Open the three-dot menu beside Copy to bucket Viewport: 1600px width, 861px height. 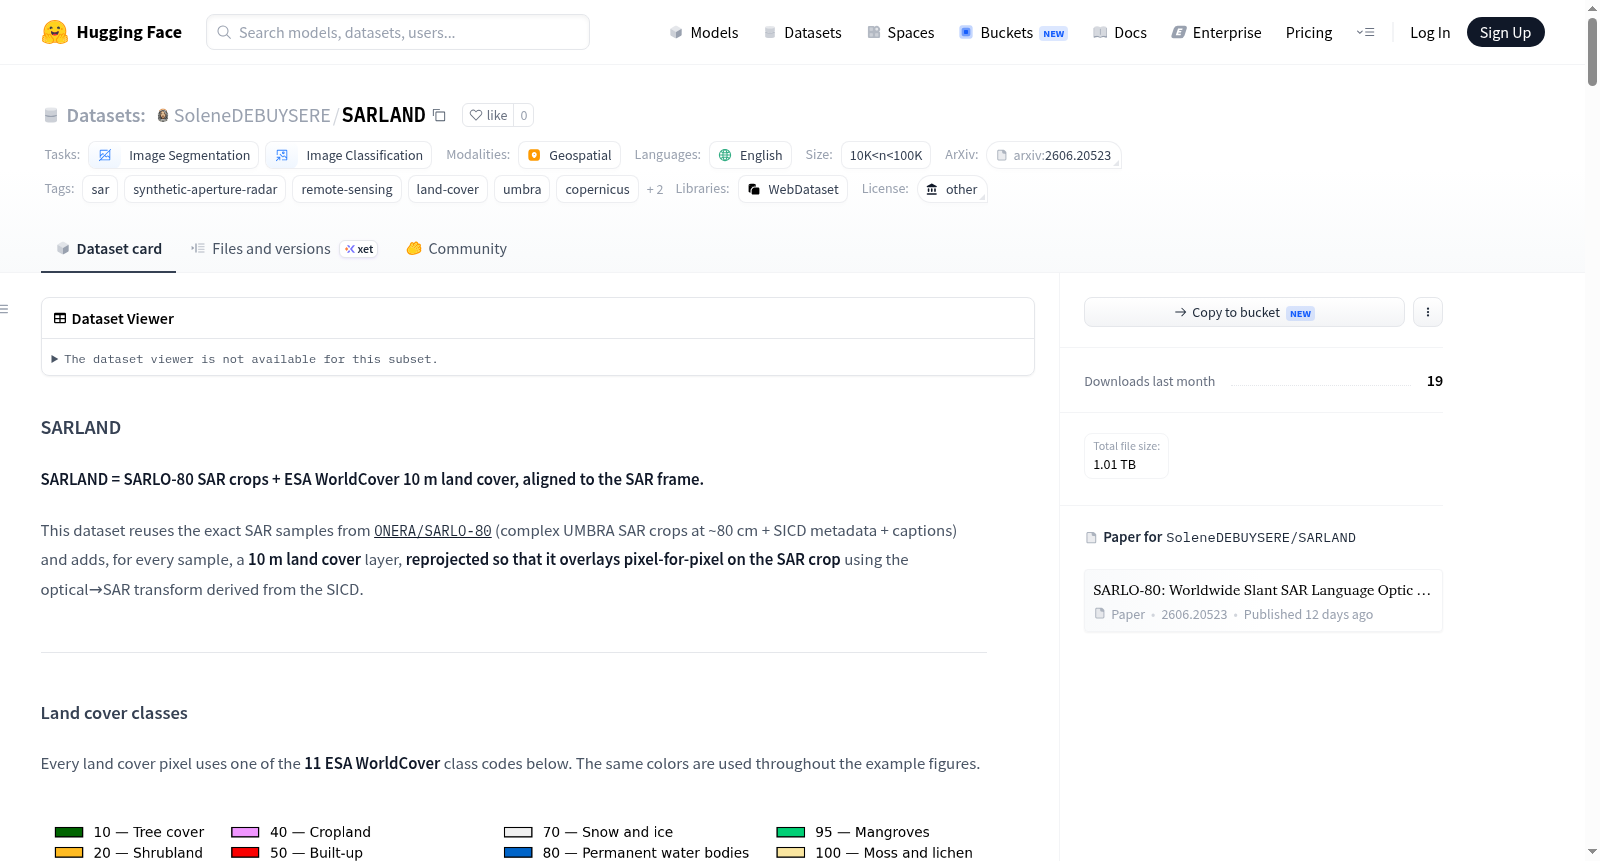tap(1428, 312)
